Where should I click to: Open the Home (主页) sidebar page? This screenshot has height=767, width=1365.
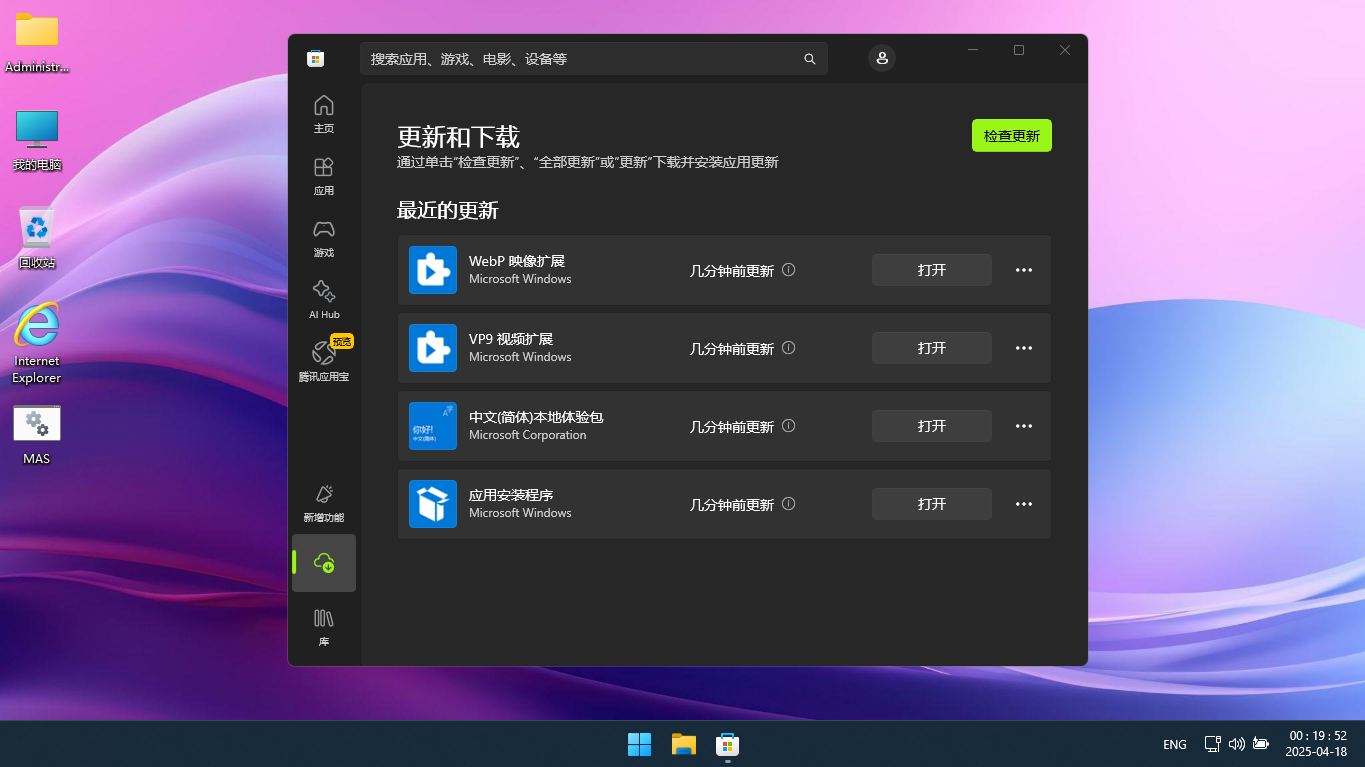coord(323,114)
